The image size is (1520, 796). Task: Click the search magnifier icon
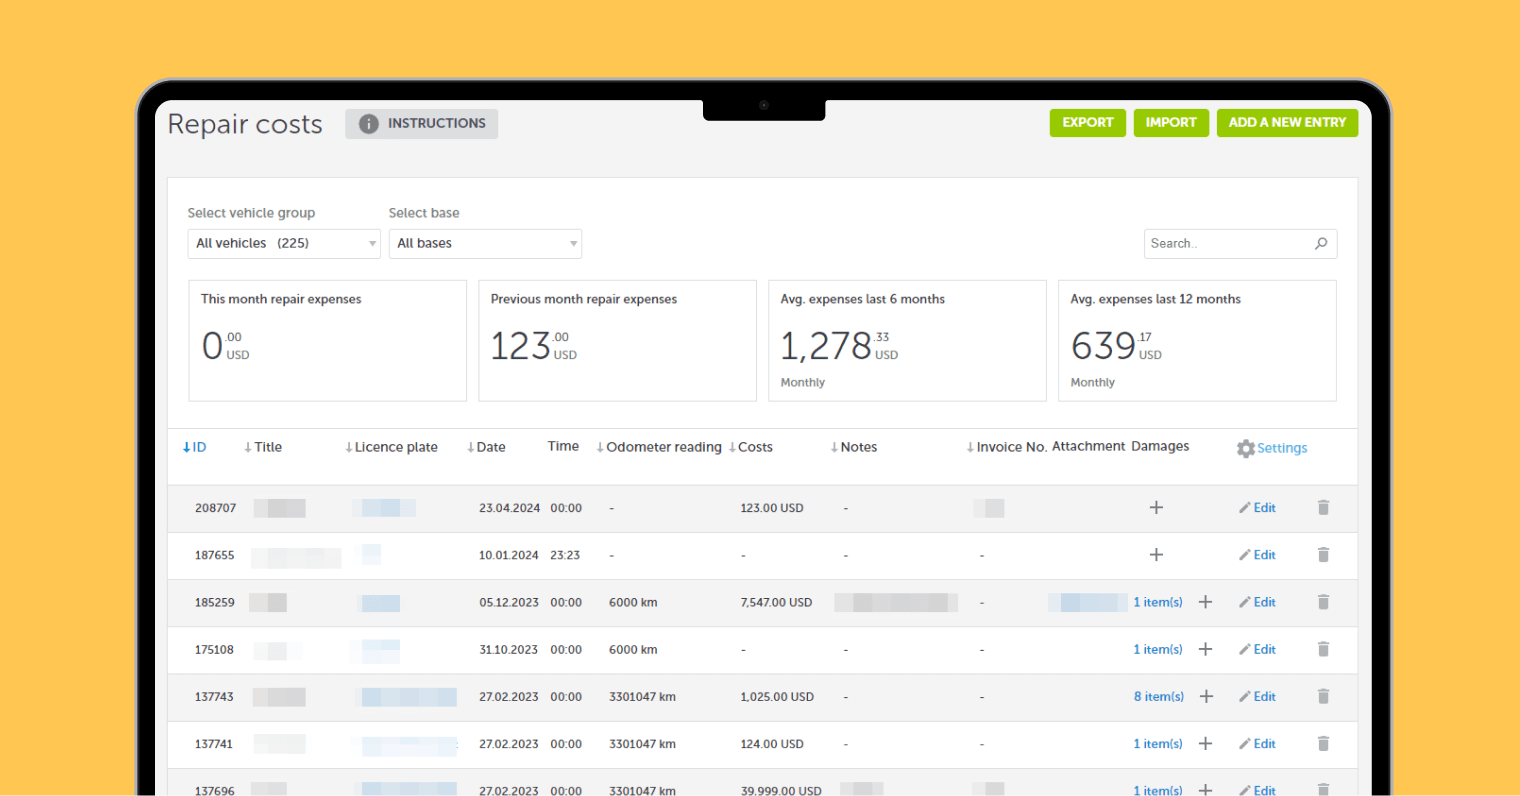tap(1321, 244)
